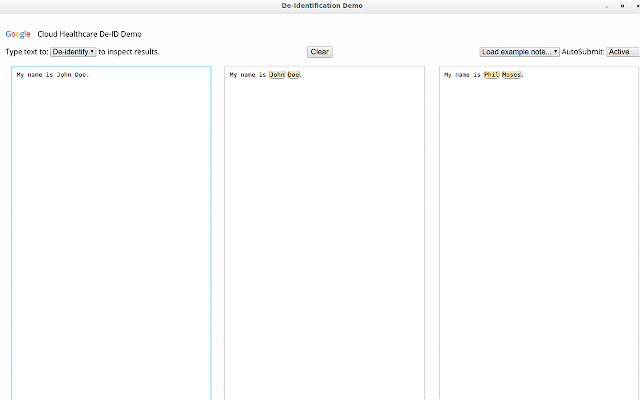Click highlighted name John in middle panel

277,75
